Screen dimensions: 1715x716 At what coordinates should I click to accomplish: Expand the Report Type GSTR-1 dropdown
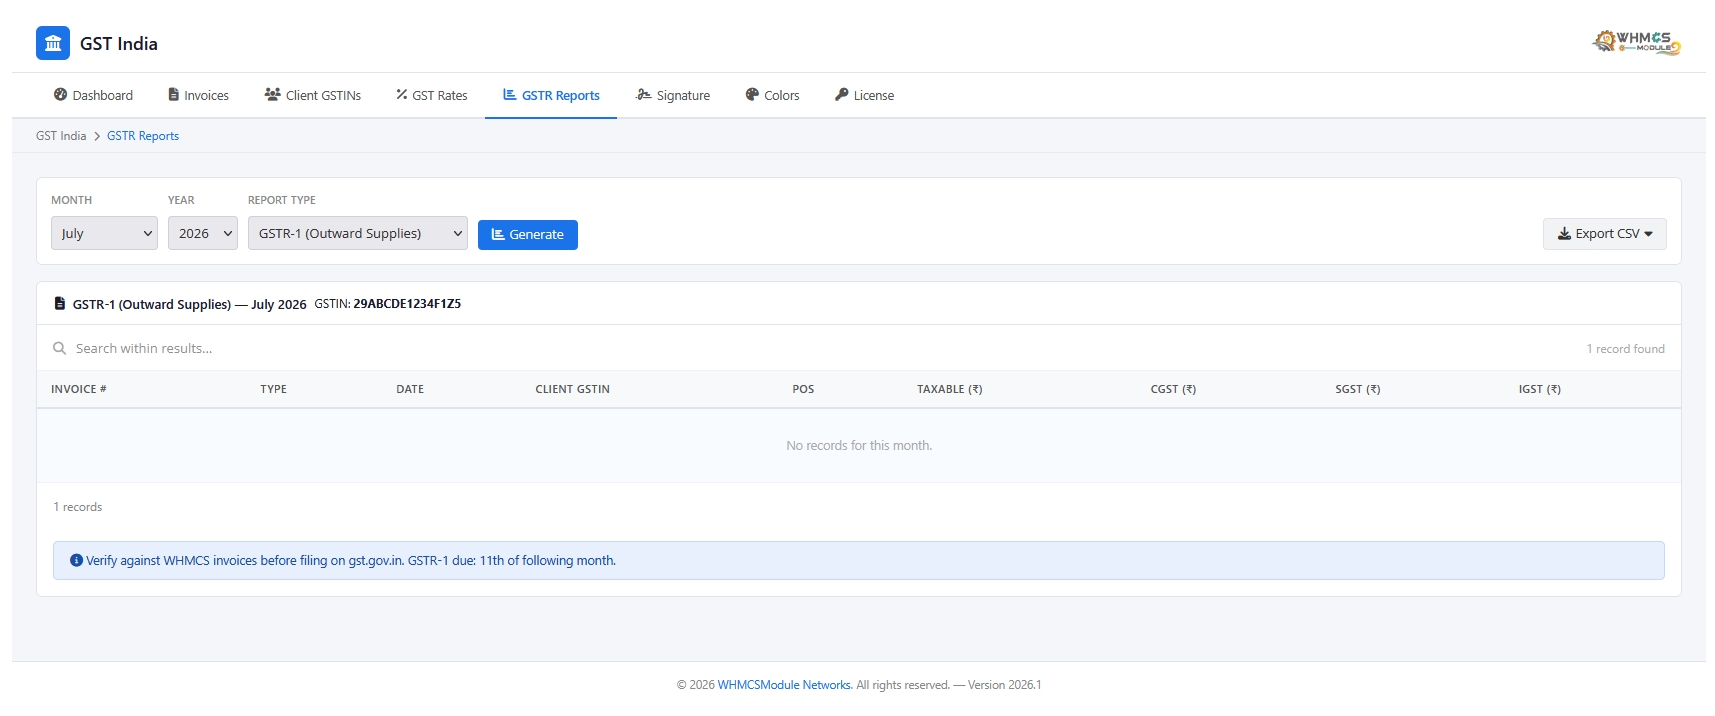pyautogui.click(x=358, y=233)
